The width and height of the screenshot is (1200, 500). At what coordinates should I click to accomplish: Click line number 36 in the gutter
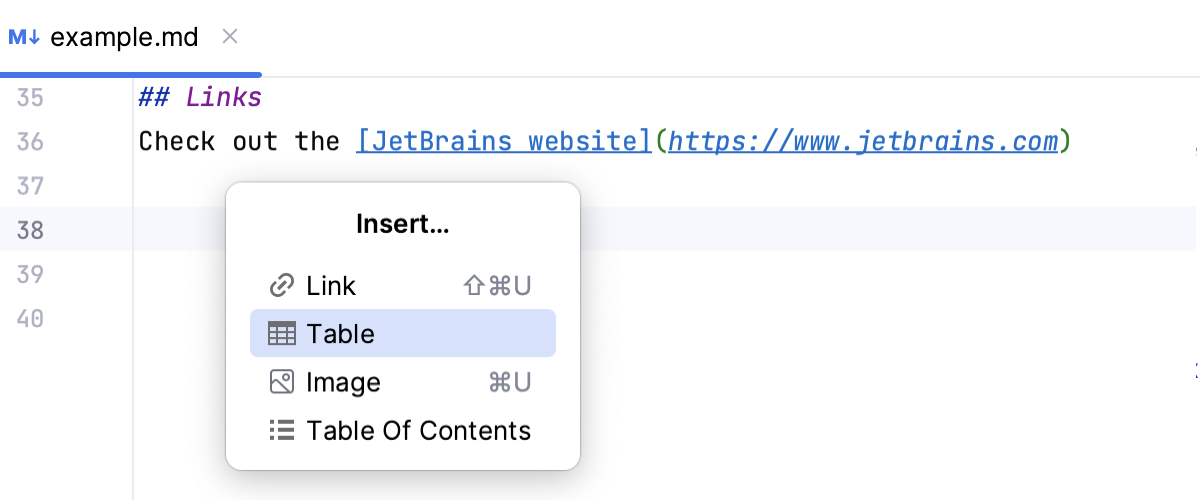pos(30,142)
